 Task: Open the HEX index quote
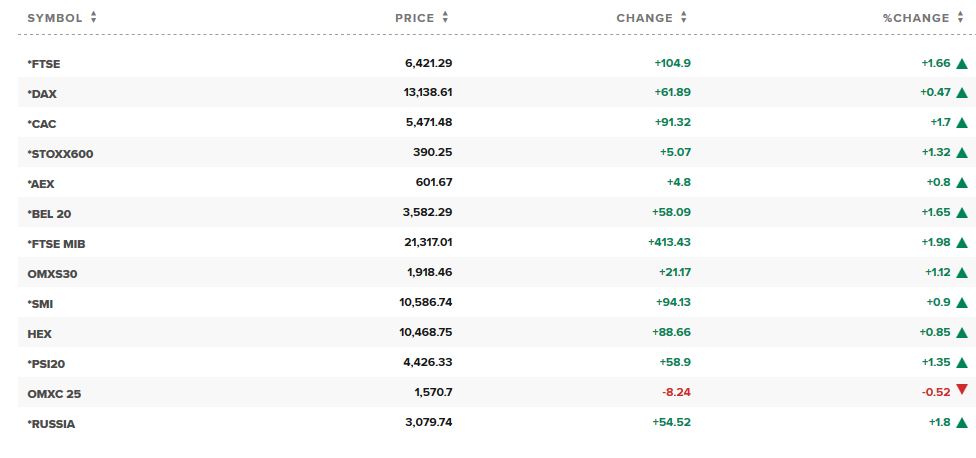39,334
